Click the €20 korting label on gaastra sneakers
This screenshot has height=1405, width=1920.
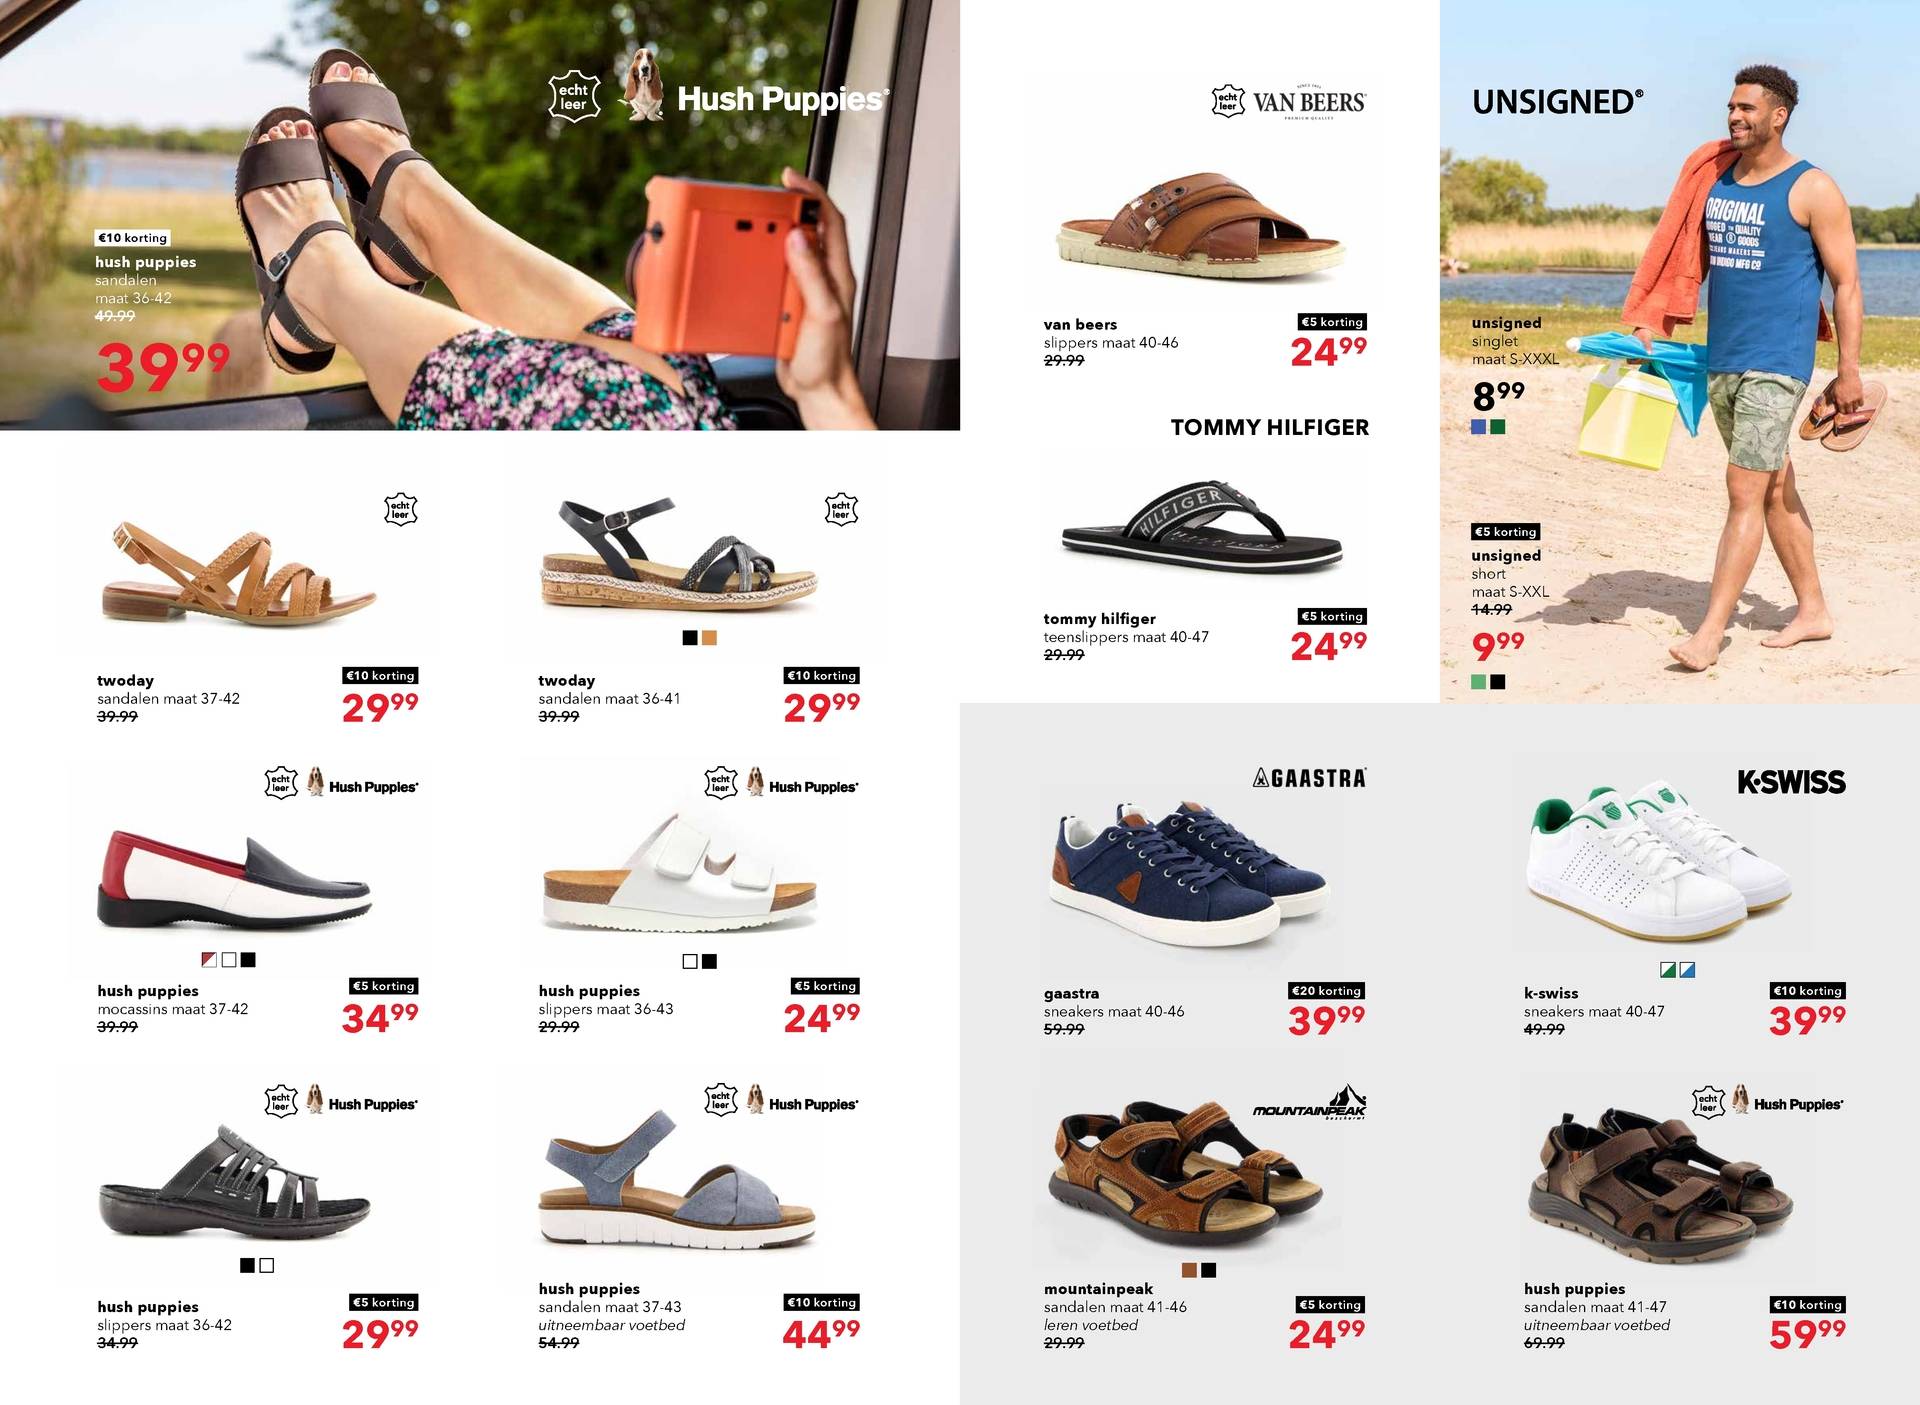(1326, 990)
